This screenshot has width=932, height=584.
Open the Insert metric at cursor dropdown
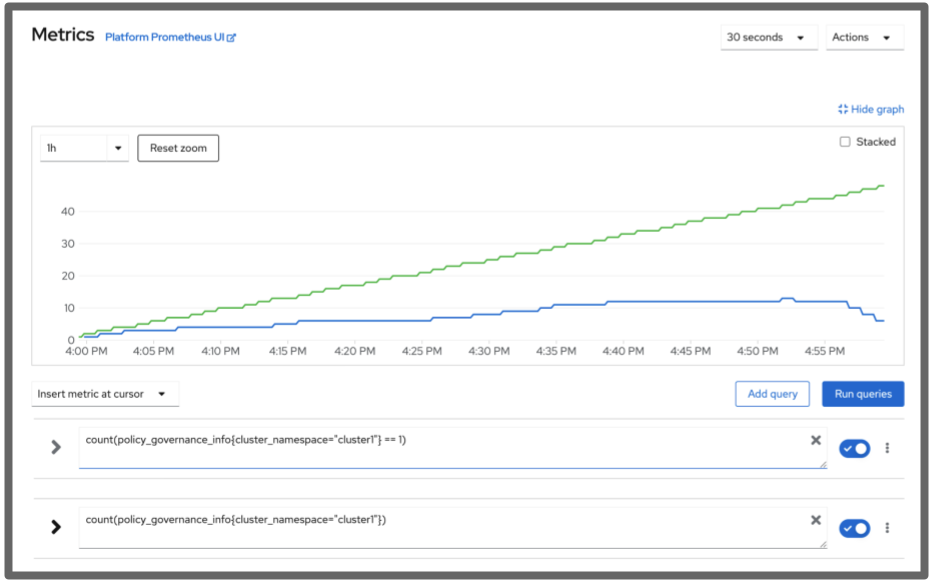coord(105,394)
